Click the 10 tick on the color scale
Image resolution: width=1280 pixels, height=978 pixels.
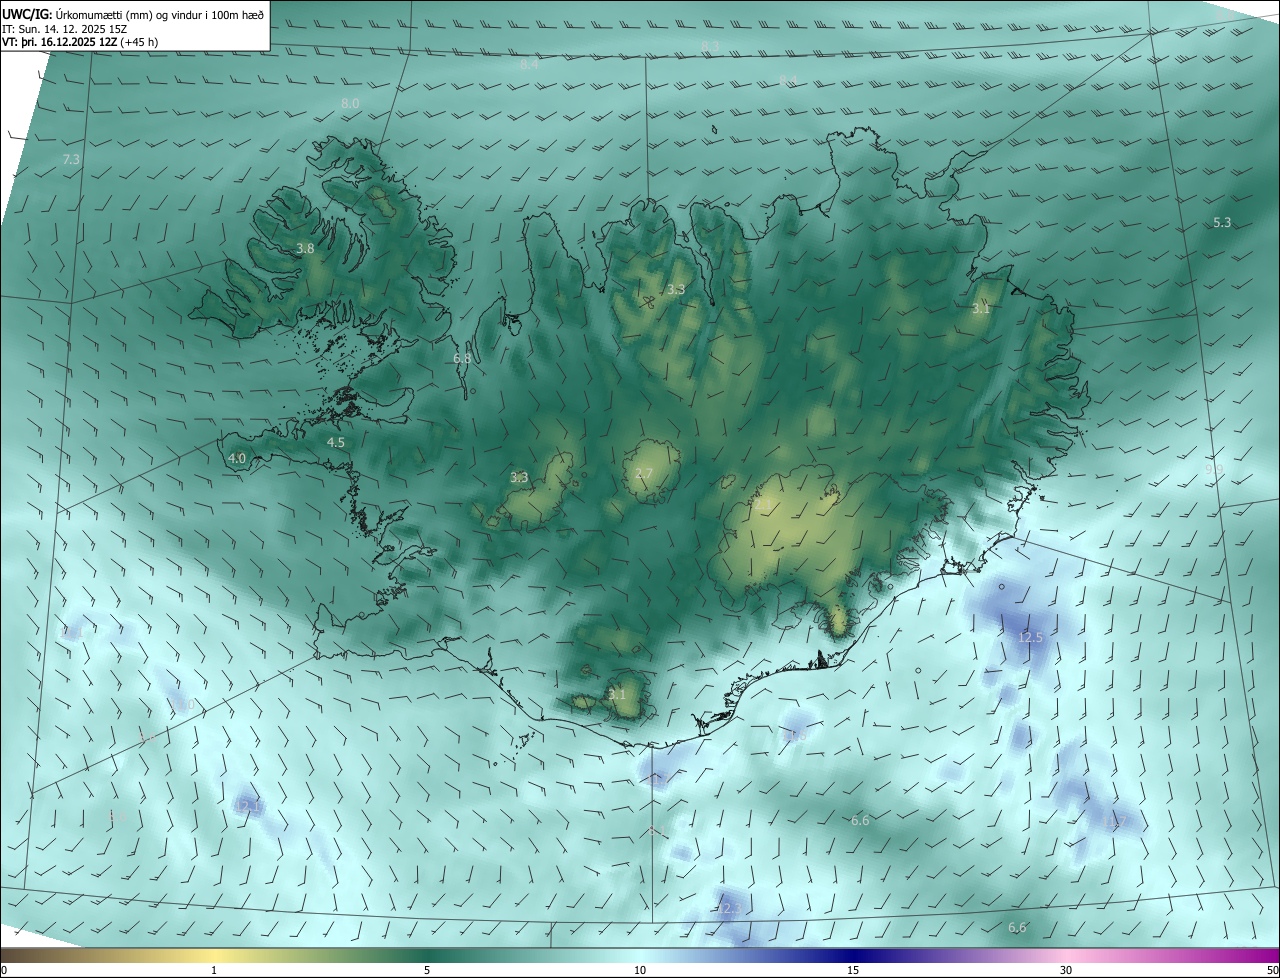point(640,970)
